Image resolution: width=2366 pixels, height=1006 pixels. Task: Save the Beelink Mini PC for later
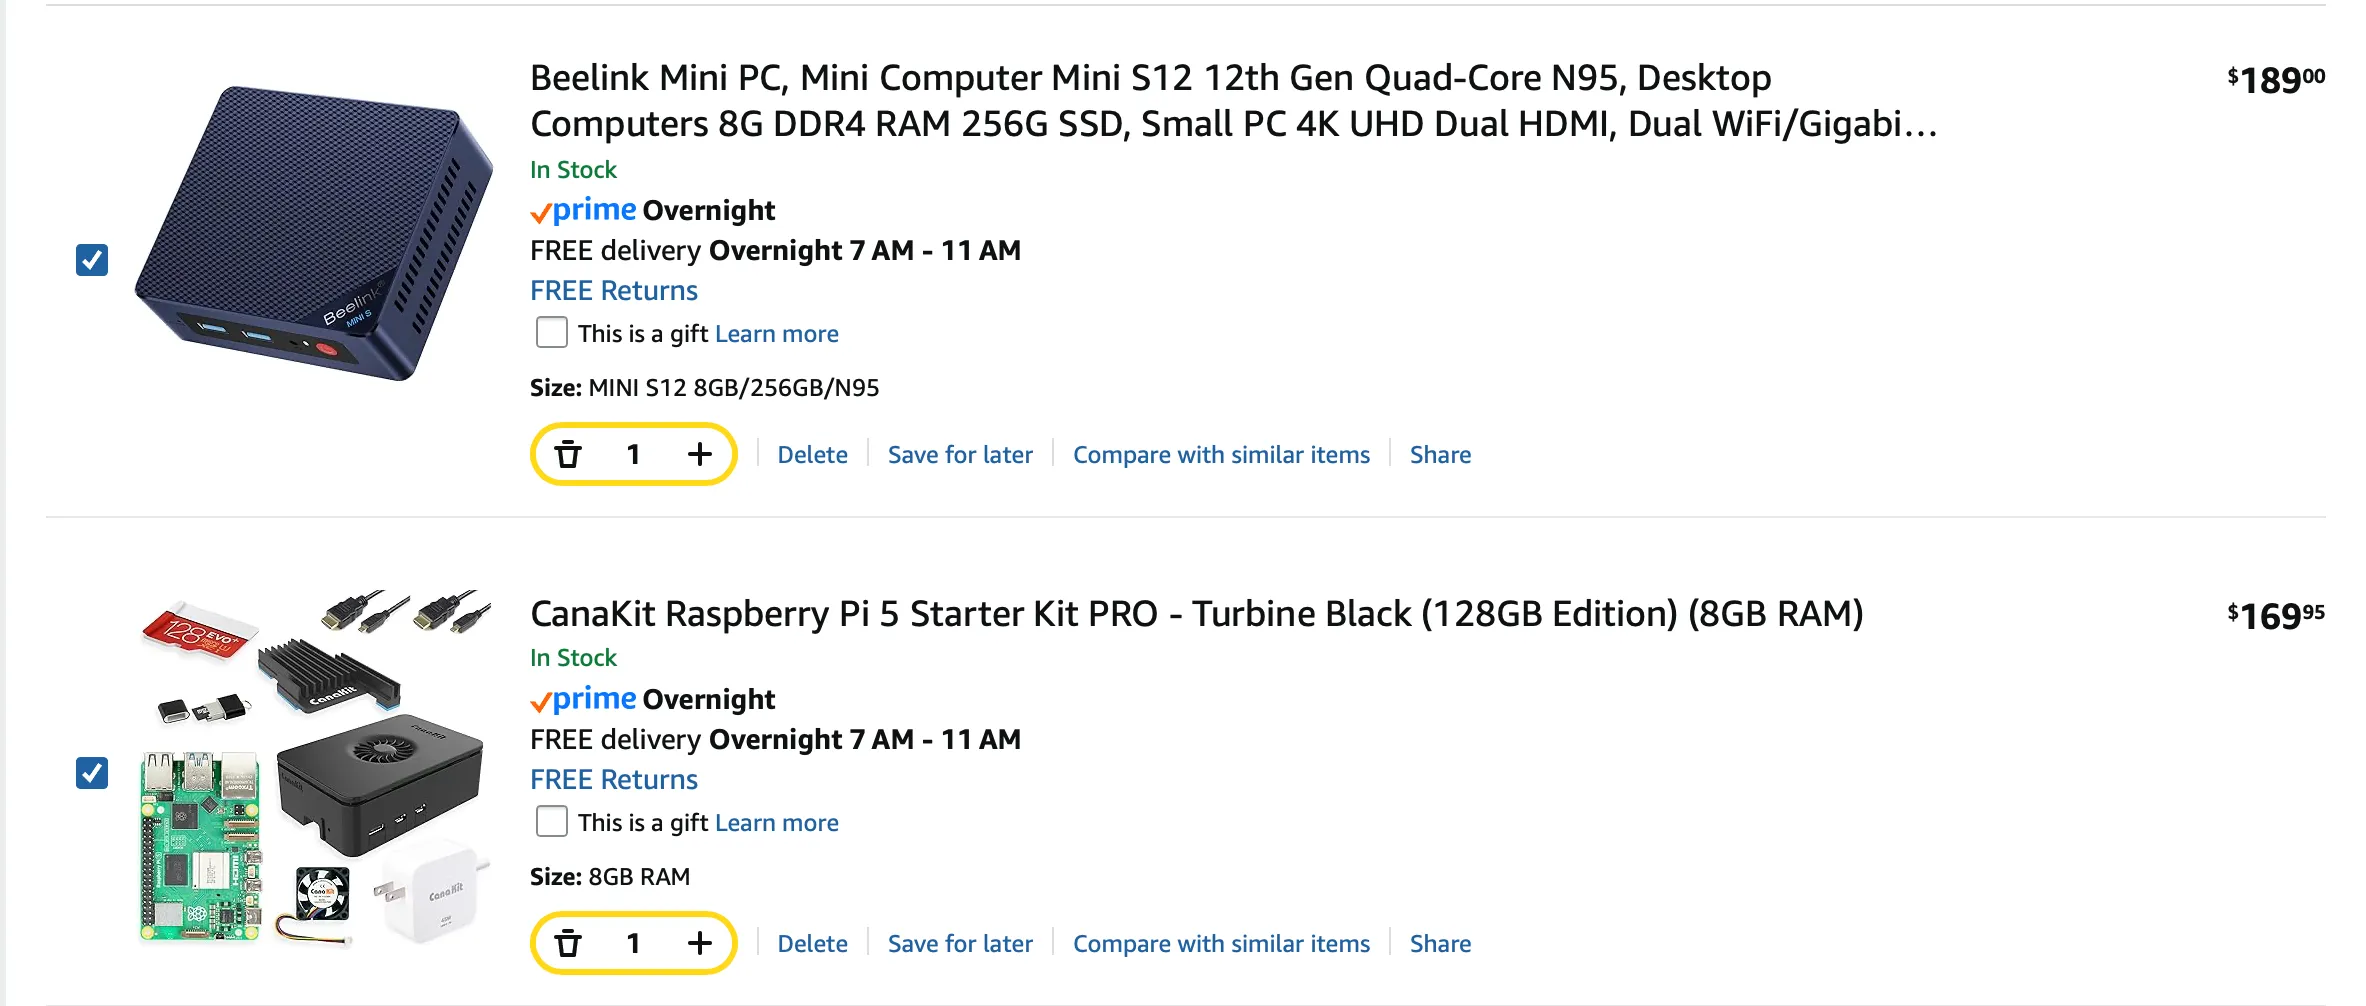pos(960,454)
